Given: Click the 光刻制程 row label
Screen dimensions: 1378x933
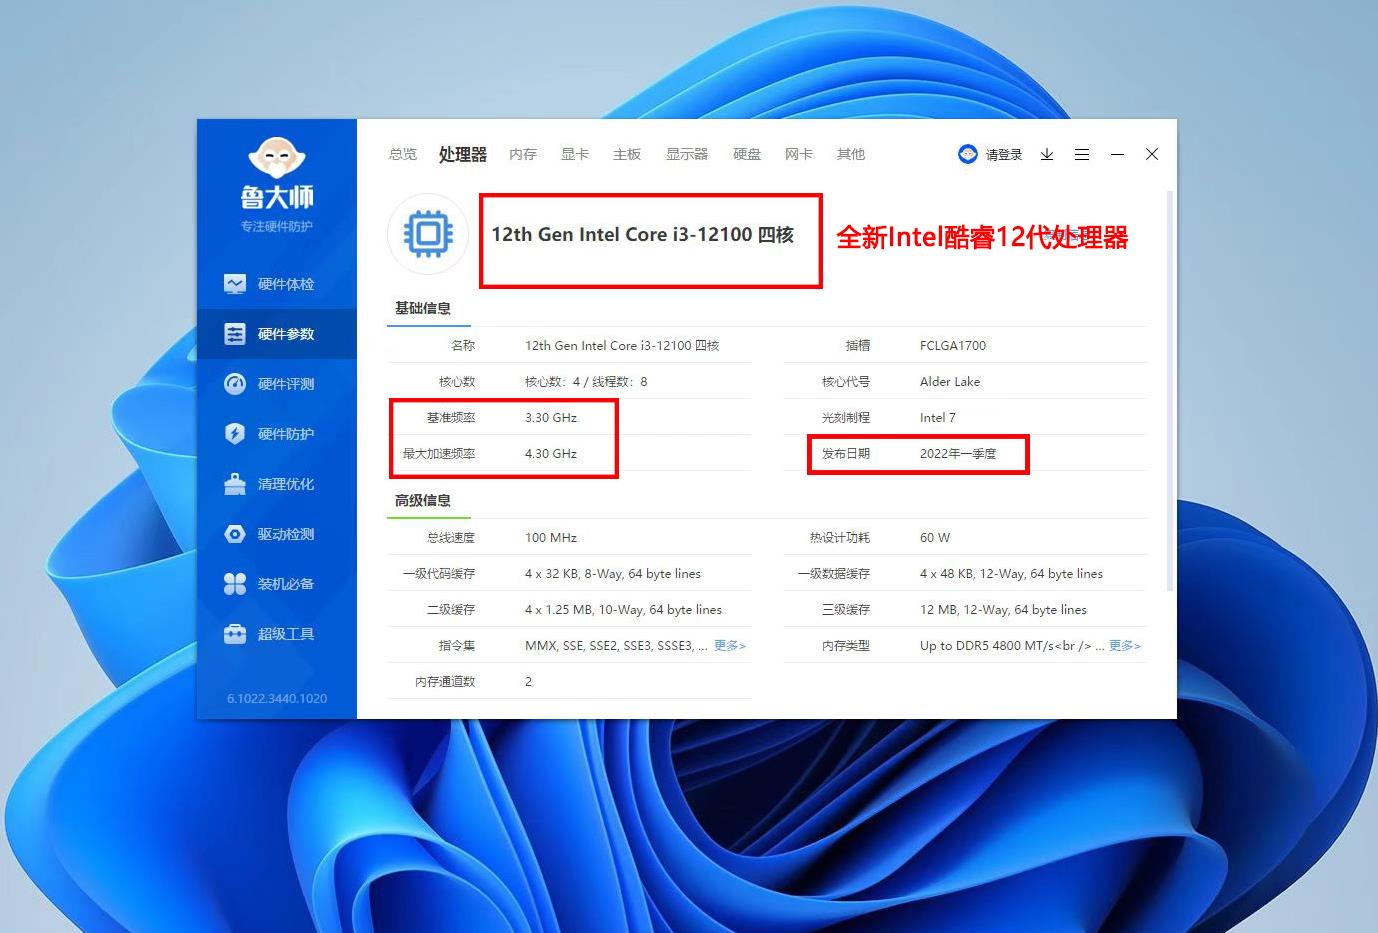Looking at the screenshot, I should [x=846, y=418].
